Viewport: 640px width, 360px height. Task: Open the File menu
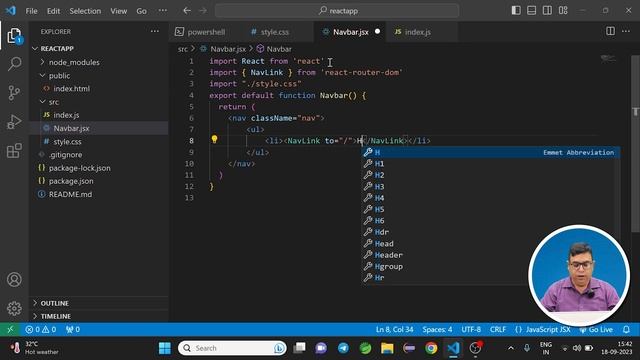31,11
